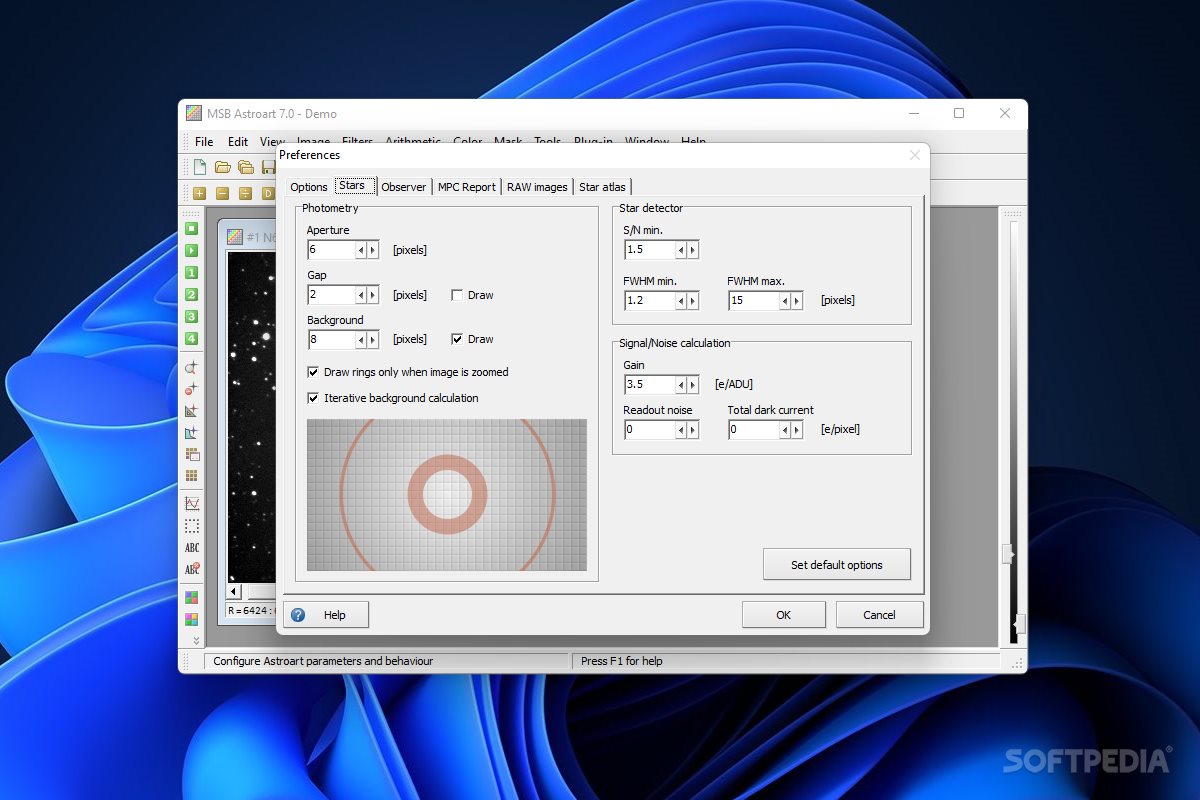Decrease the Readout noise value
This screenshot has width=1200, height=800.
[681, 430]
